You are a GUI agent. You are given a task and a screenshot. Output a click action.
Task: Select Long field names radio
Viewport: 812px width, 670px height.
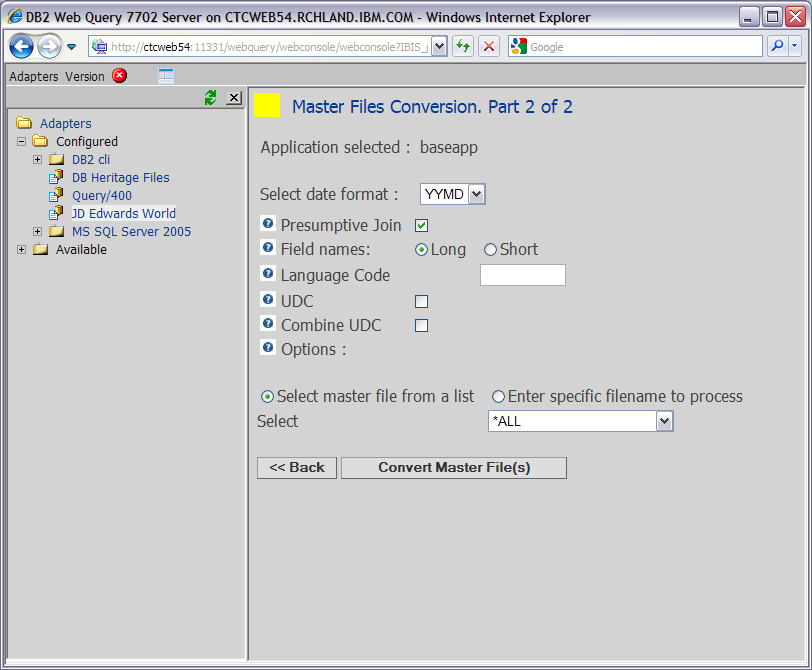(422, 250)
